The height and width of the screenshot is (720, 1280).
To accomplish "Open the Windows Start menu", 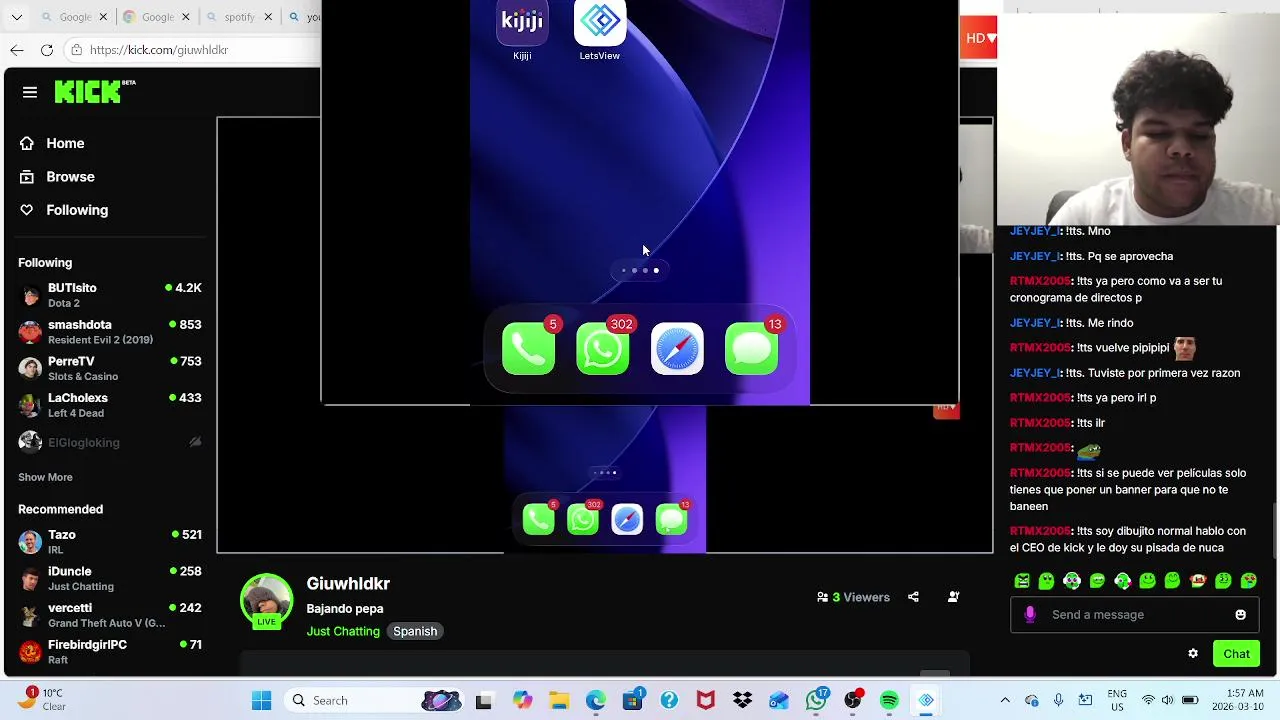I will (262, 701).
